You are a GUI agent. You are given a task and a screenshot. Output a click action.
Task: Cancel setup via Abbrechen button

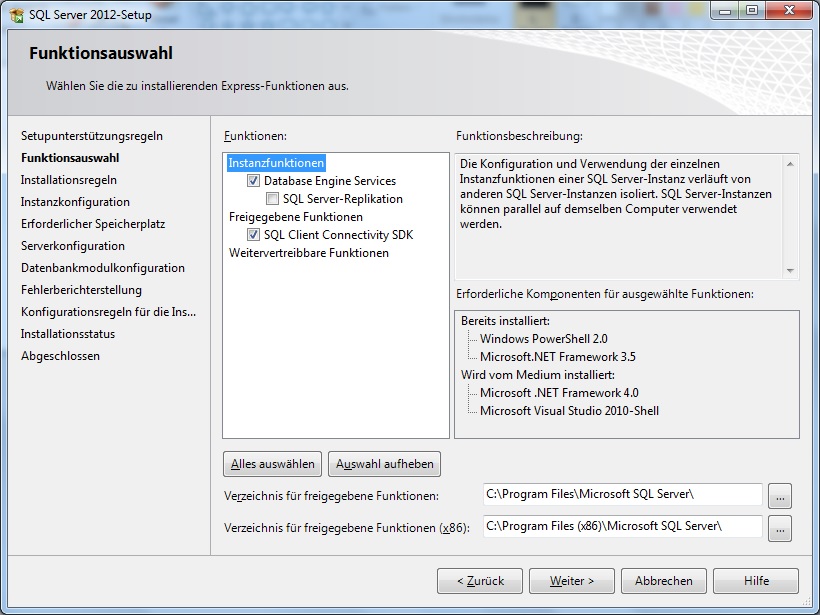pos(664,581)
